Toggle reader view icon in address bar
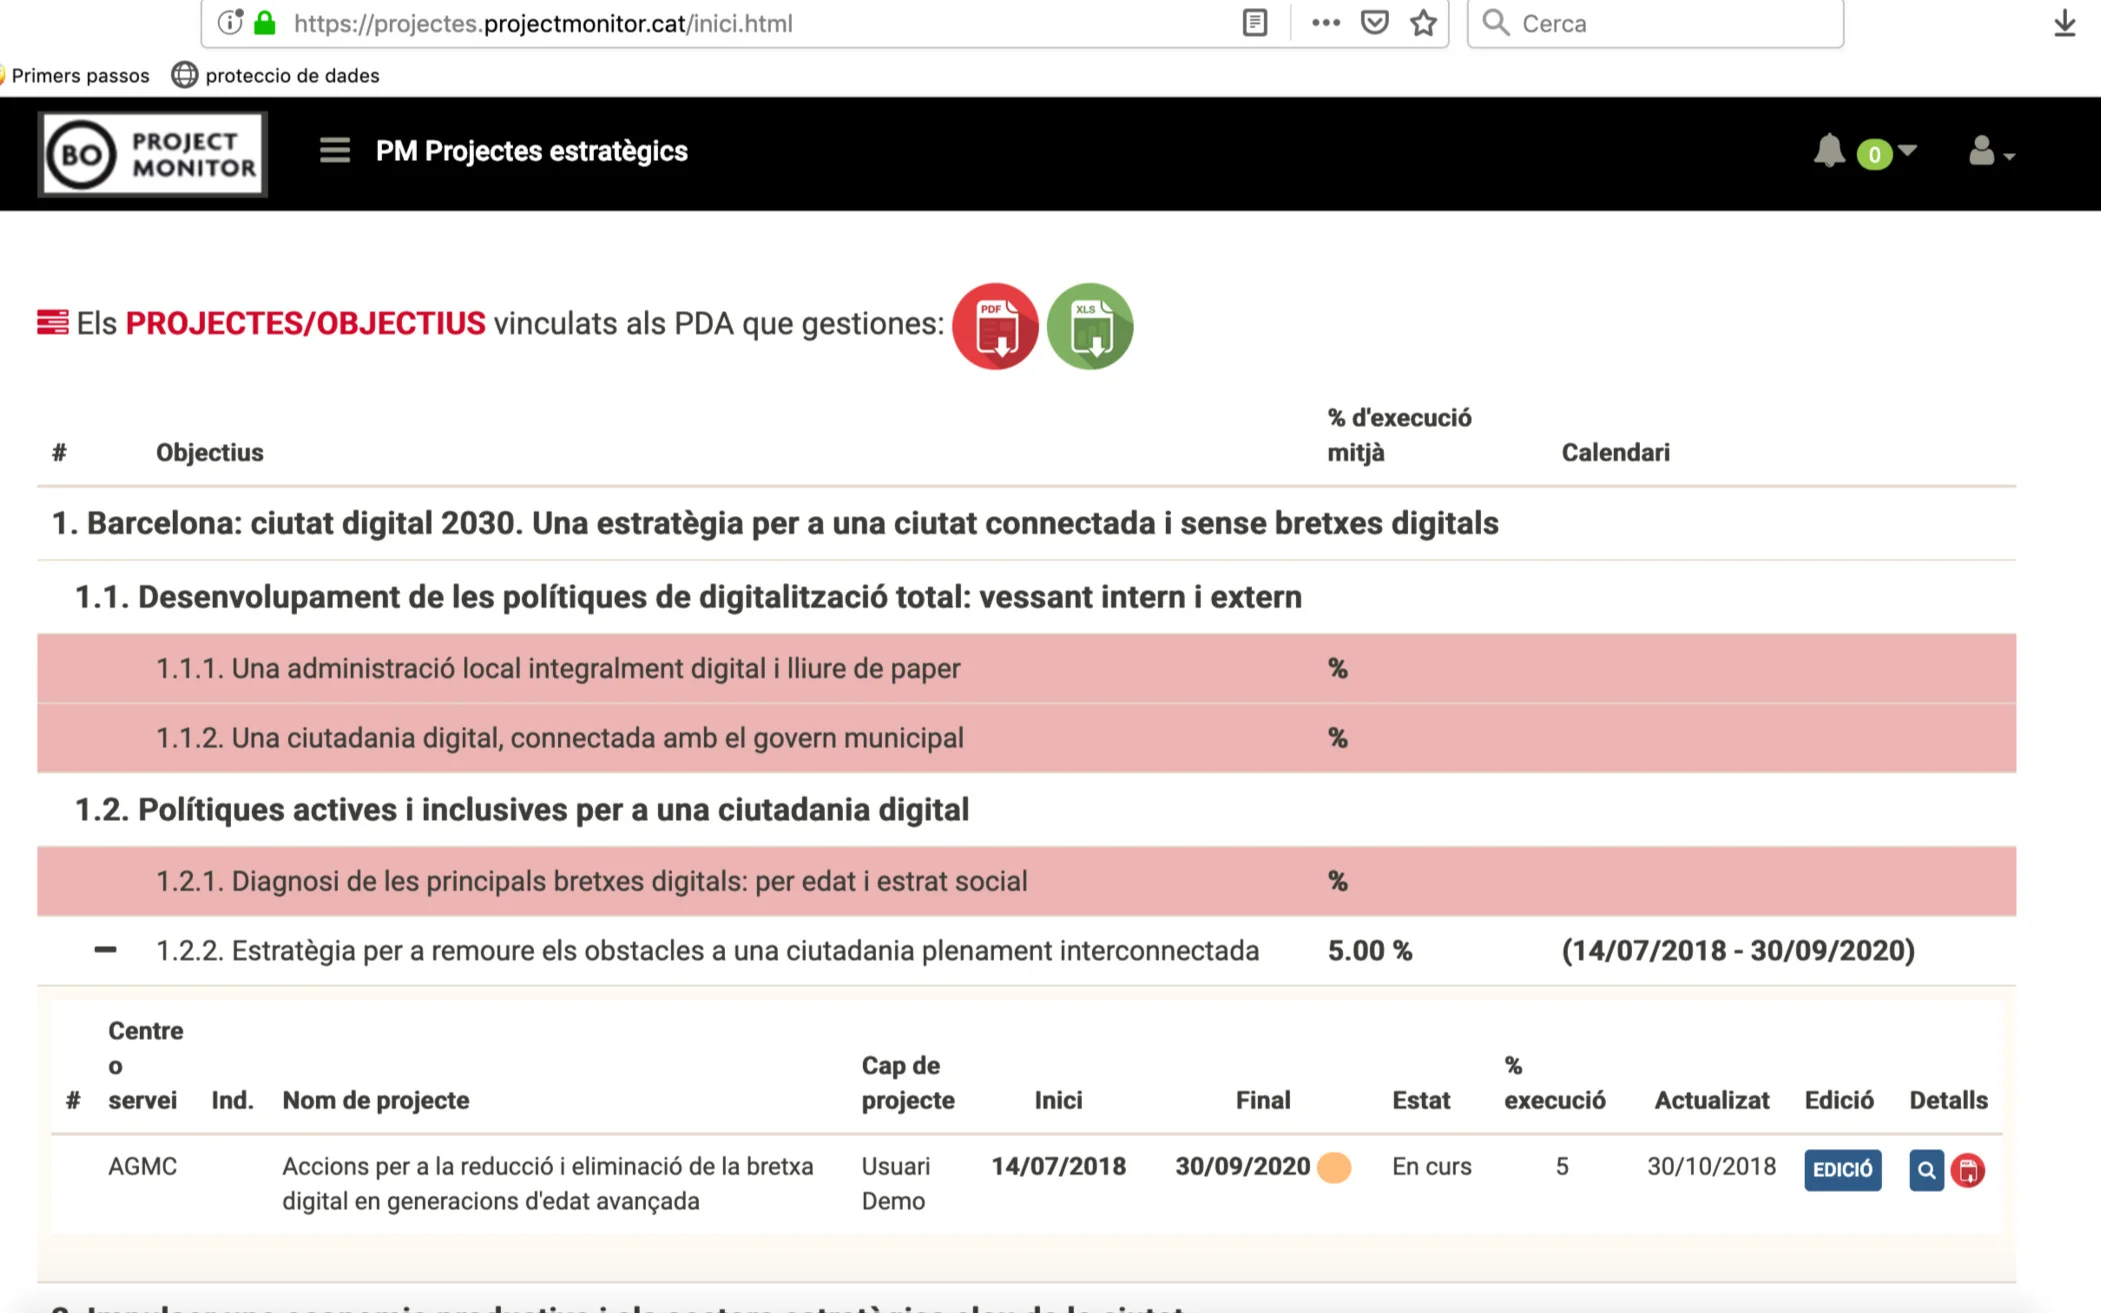This screenshot has height=1313, width=2101. (1254, 23)
